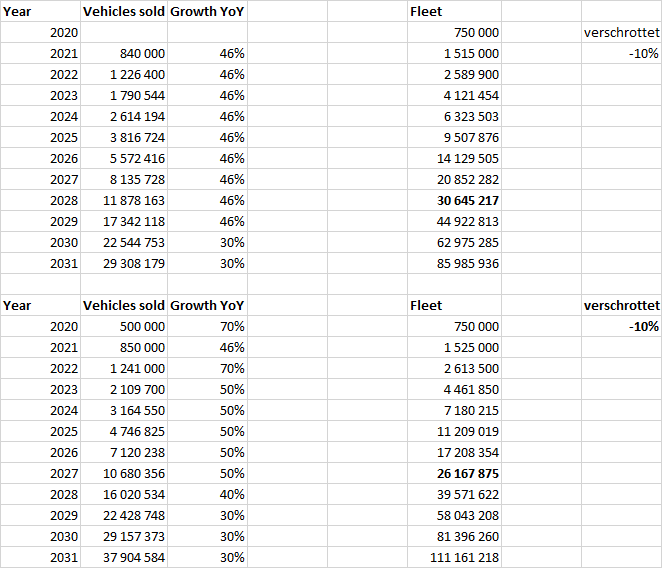Select the fleet cell showing 85 985 936
The image size is (662, 568).
460,264
